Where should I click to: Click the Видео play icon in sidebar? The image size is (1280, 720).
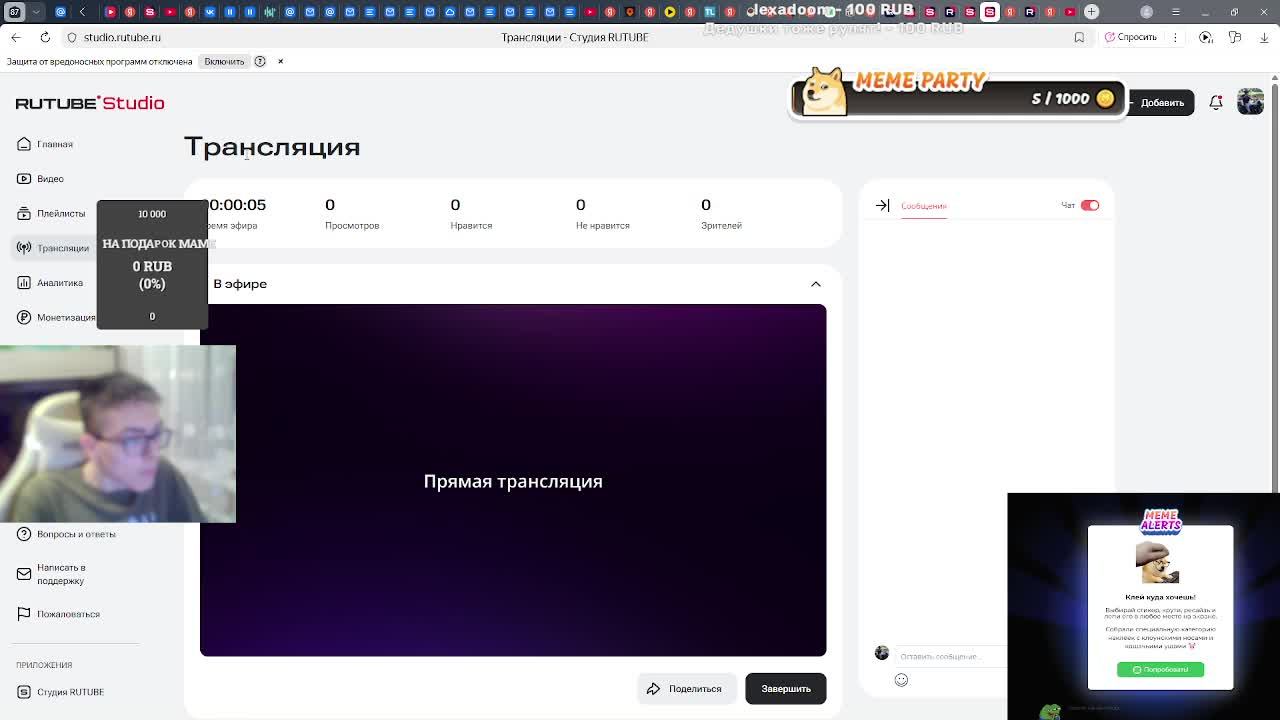pos(24,178)
